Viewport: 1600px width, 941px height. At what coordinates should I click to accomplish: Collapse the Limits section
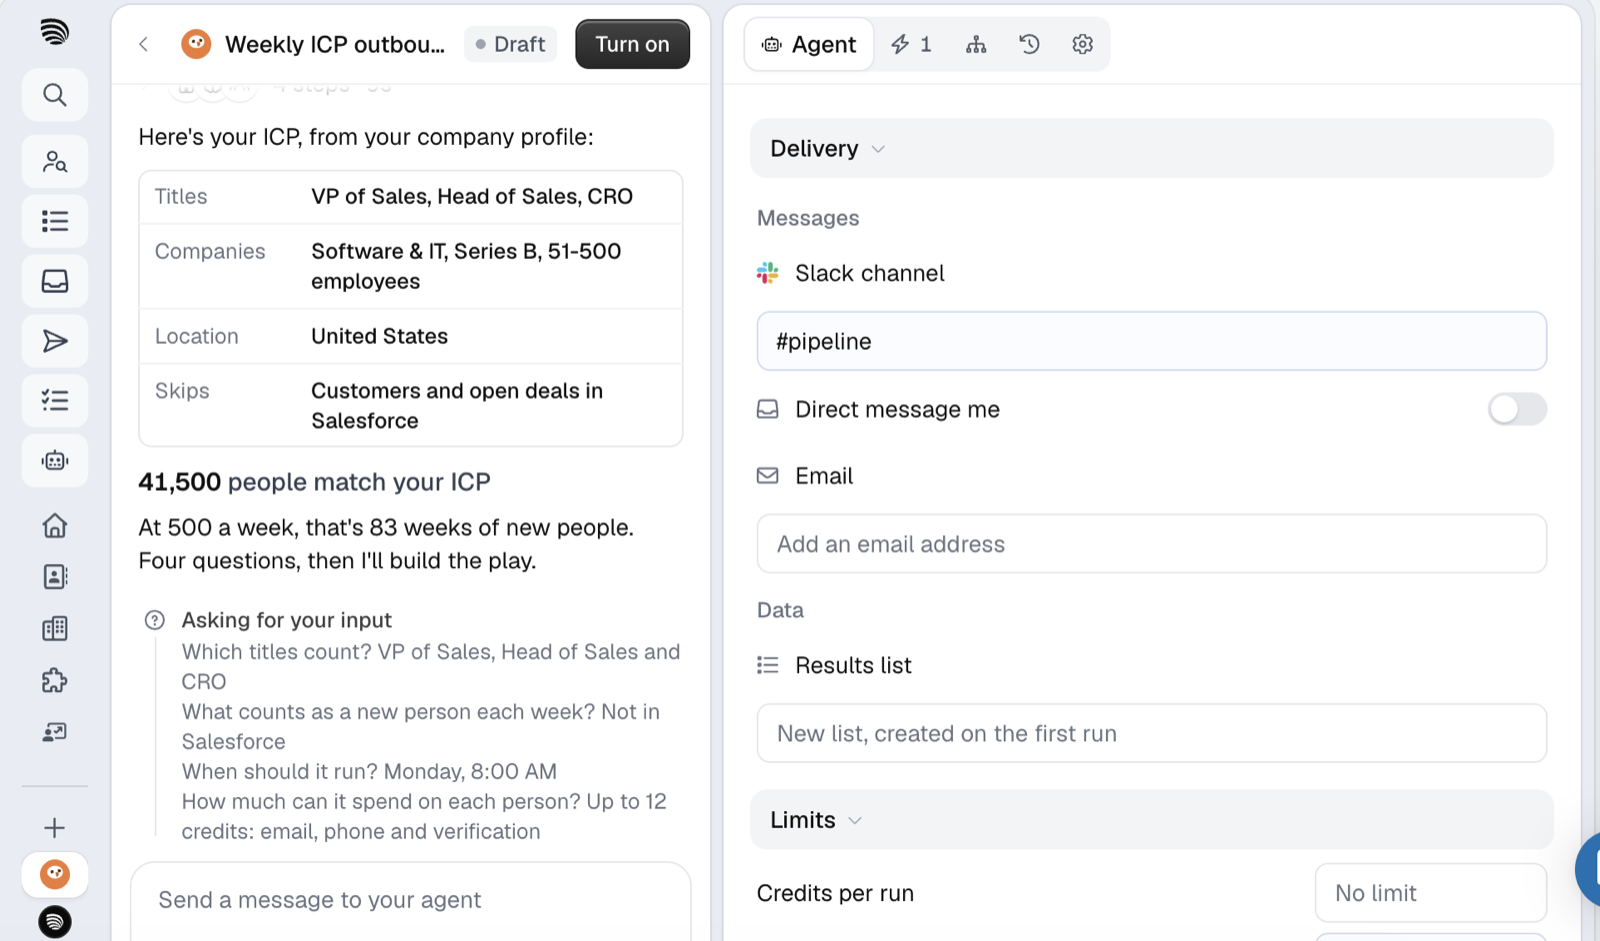[1152, 820]
